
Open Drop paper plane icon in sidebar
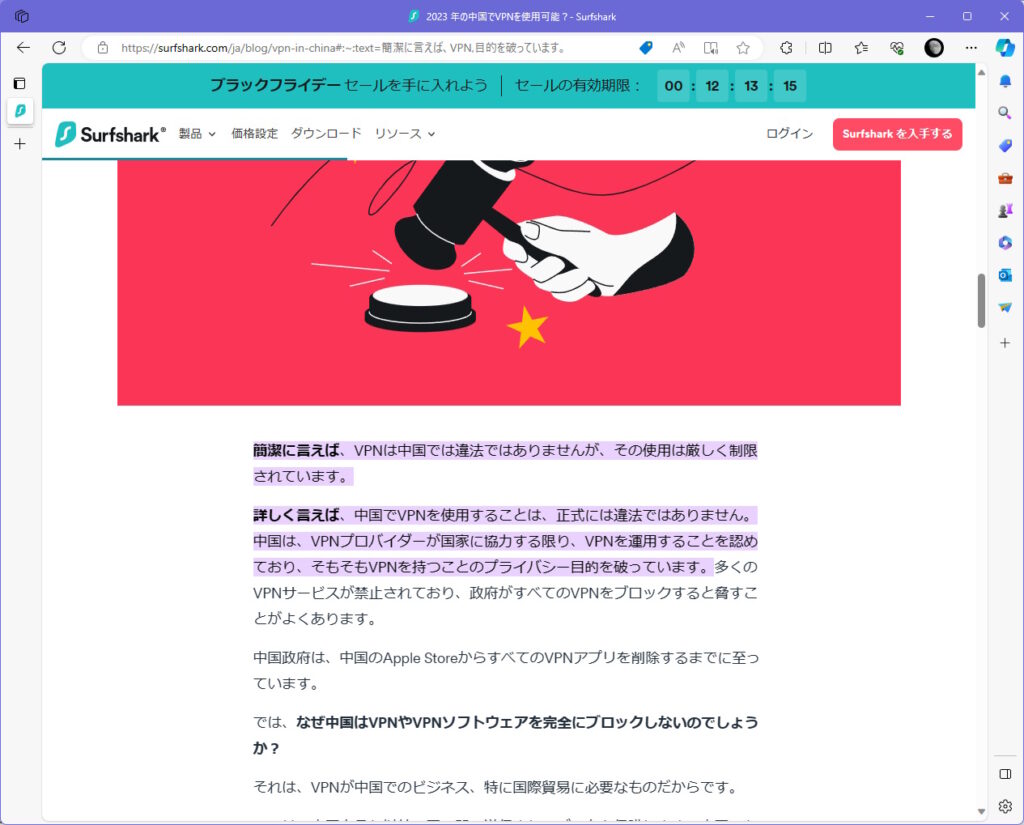tap(1005, 307)
